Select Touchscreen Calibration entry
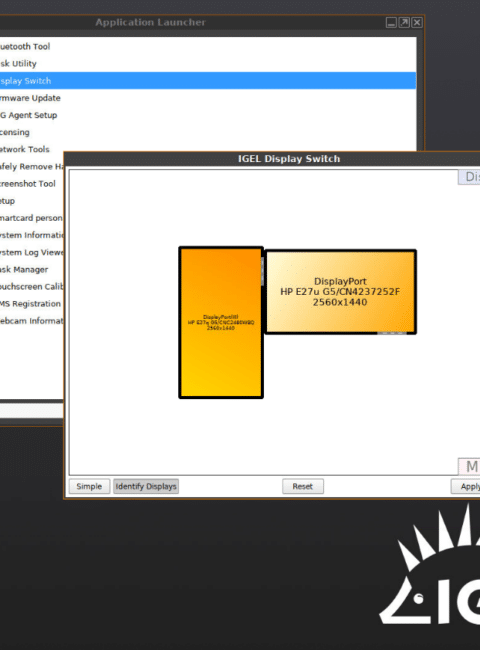Image resolution: width=480 pixels, height=650 pixels. 32,286
